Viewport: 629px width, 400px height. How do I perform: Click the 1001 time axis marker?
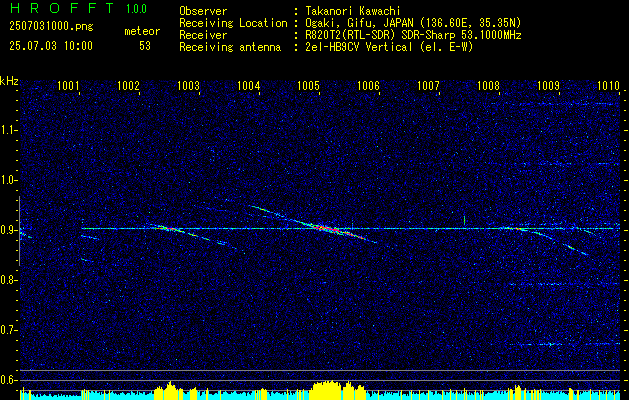(x=68, y=86)
